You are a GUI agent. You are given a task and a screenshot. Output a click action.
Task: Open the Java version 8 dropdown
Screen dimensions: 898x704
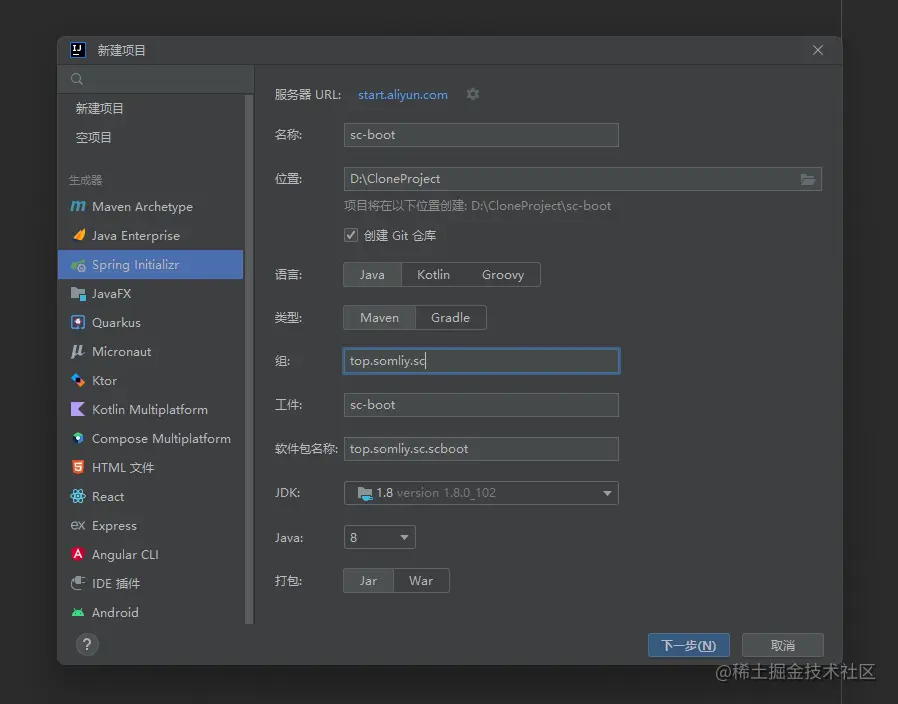[x=379, y=537]
